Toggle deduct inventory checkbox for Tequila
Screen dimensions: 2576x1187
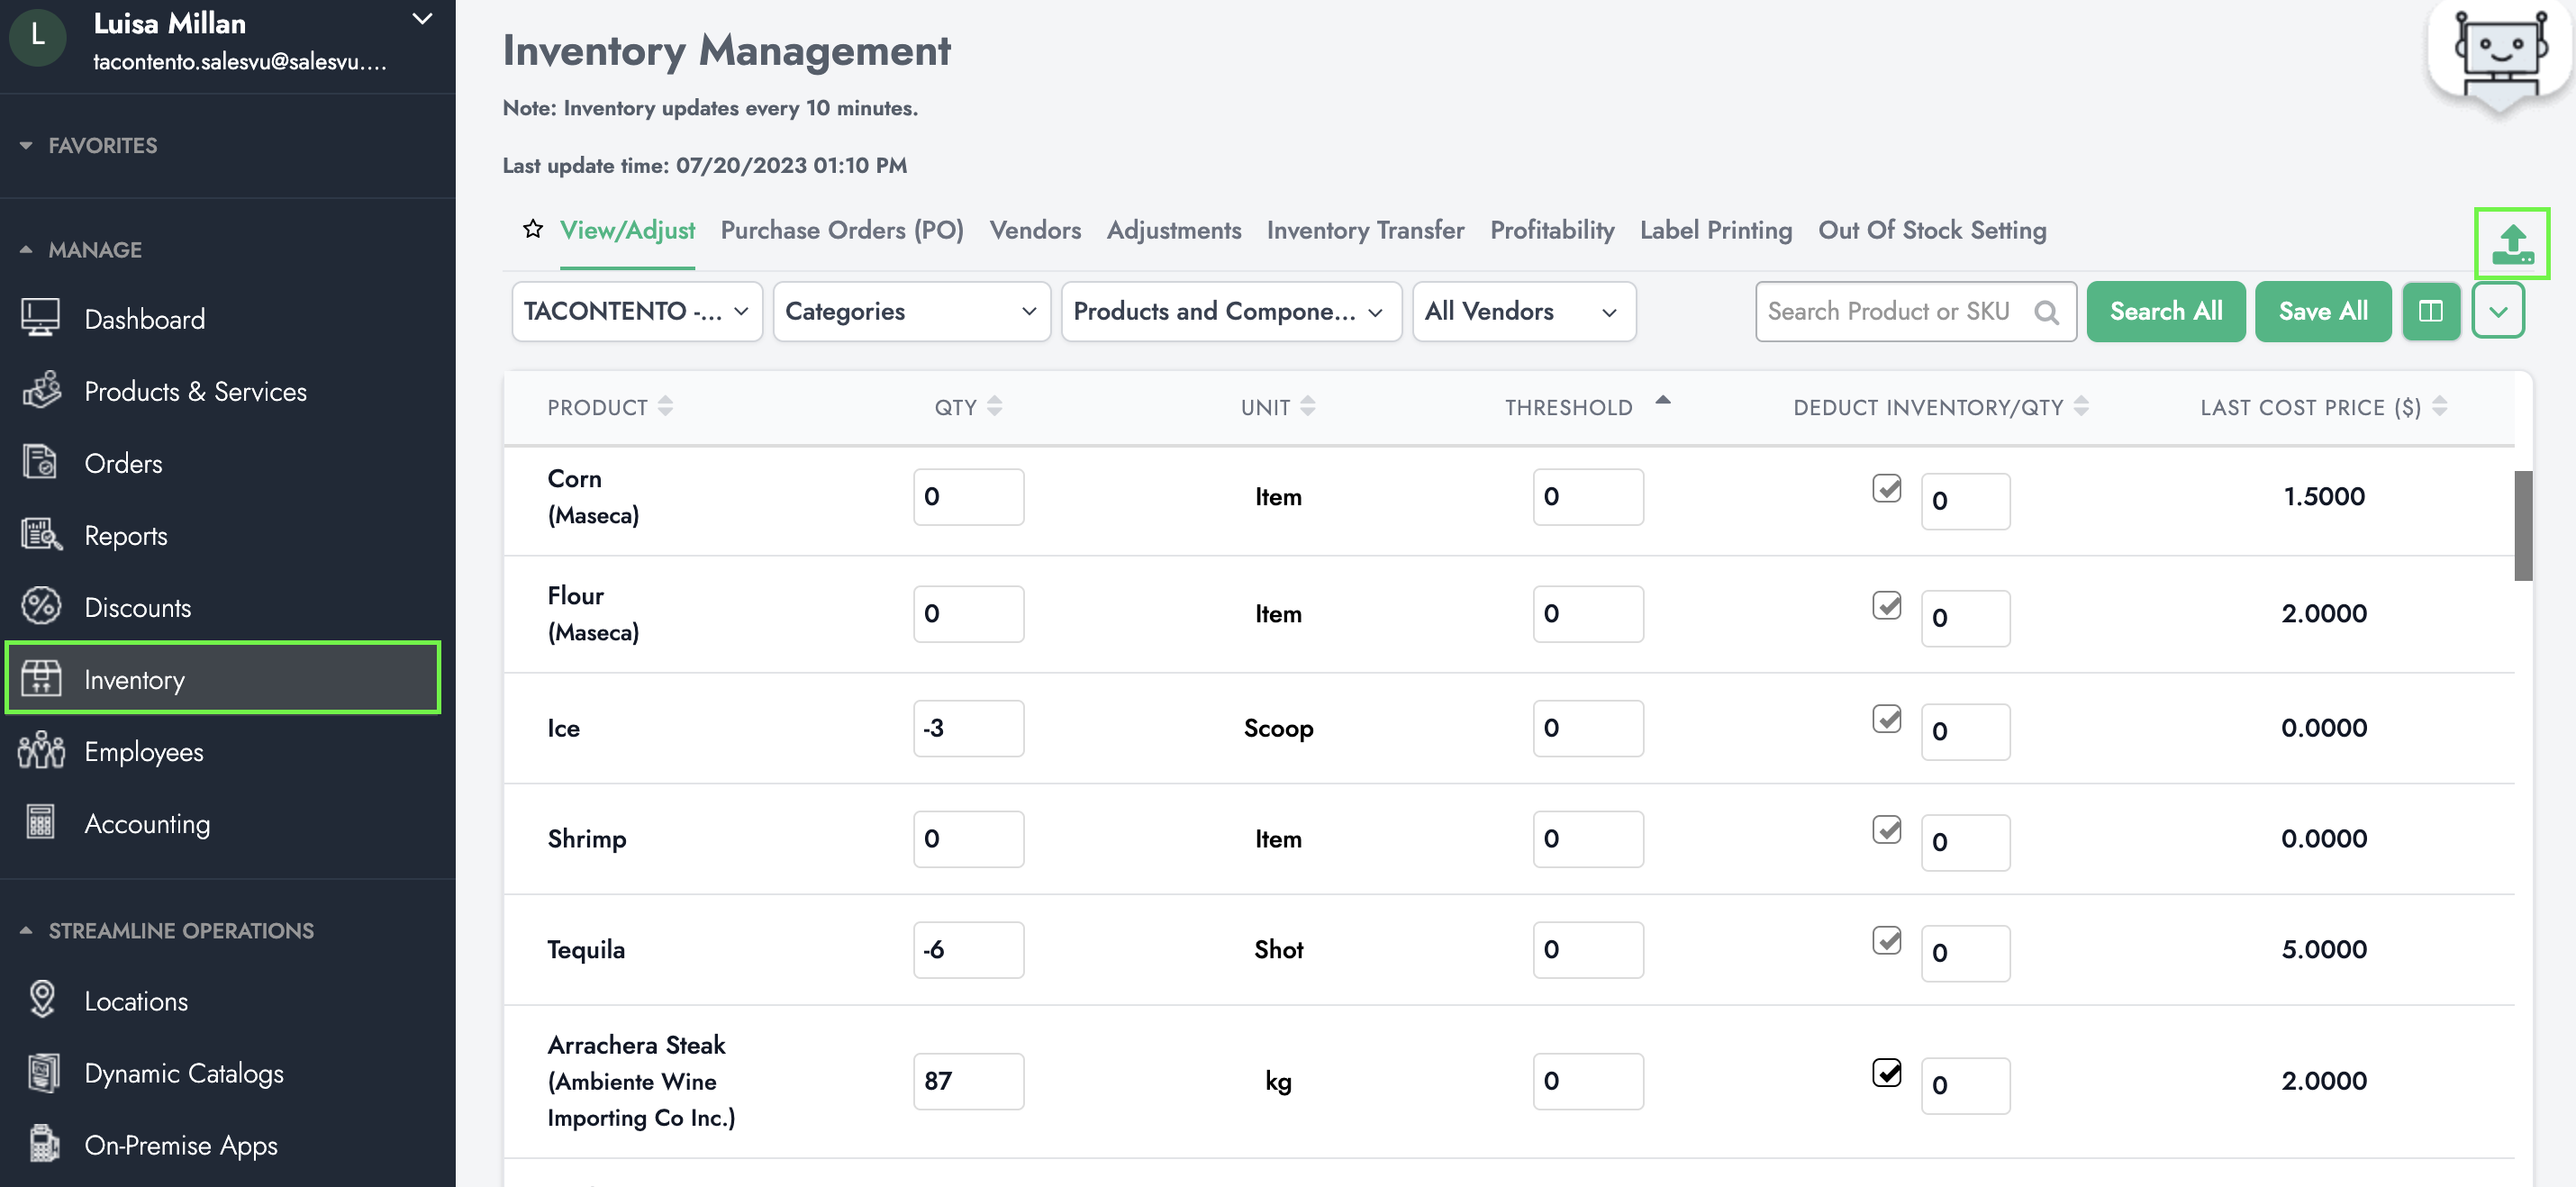point(1886,941)
